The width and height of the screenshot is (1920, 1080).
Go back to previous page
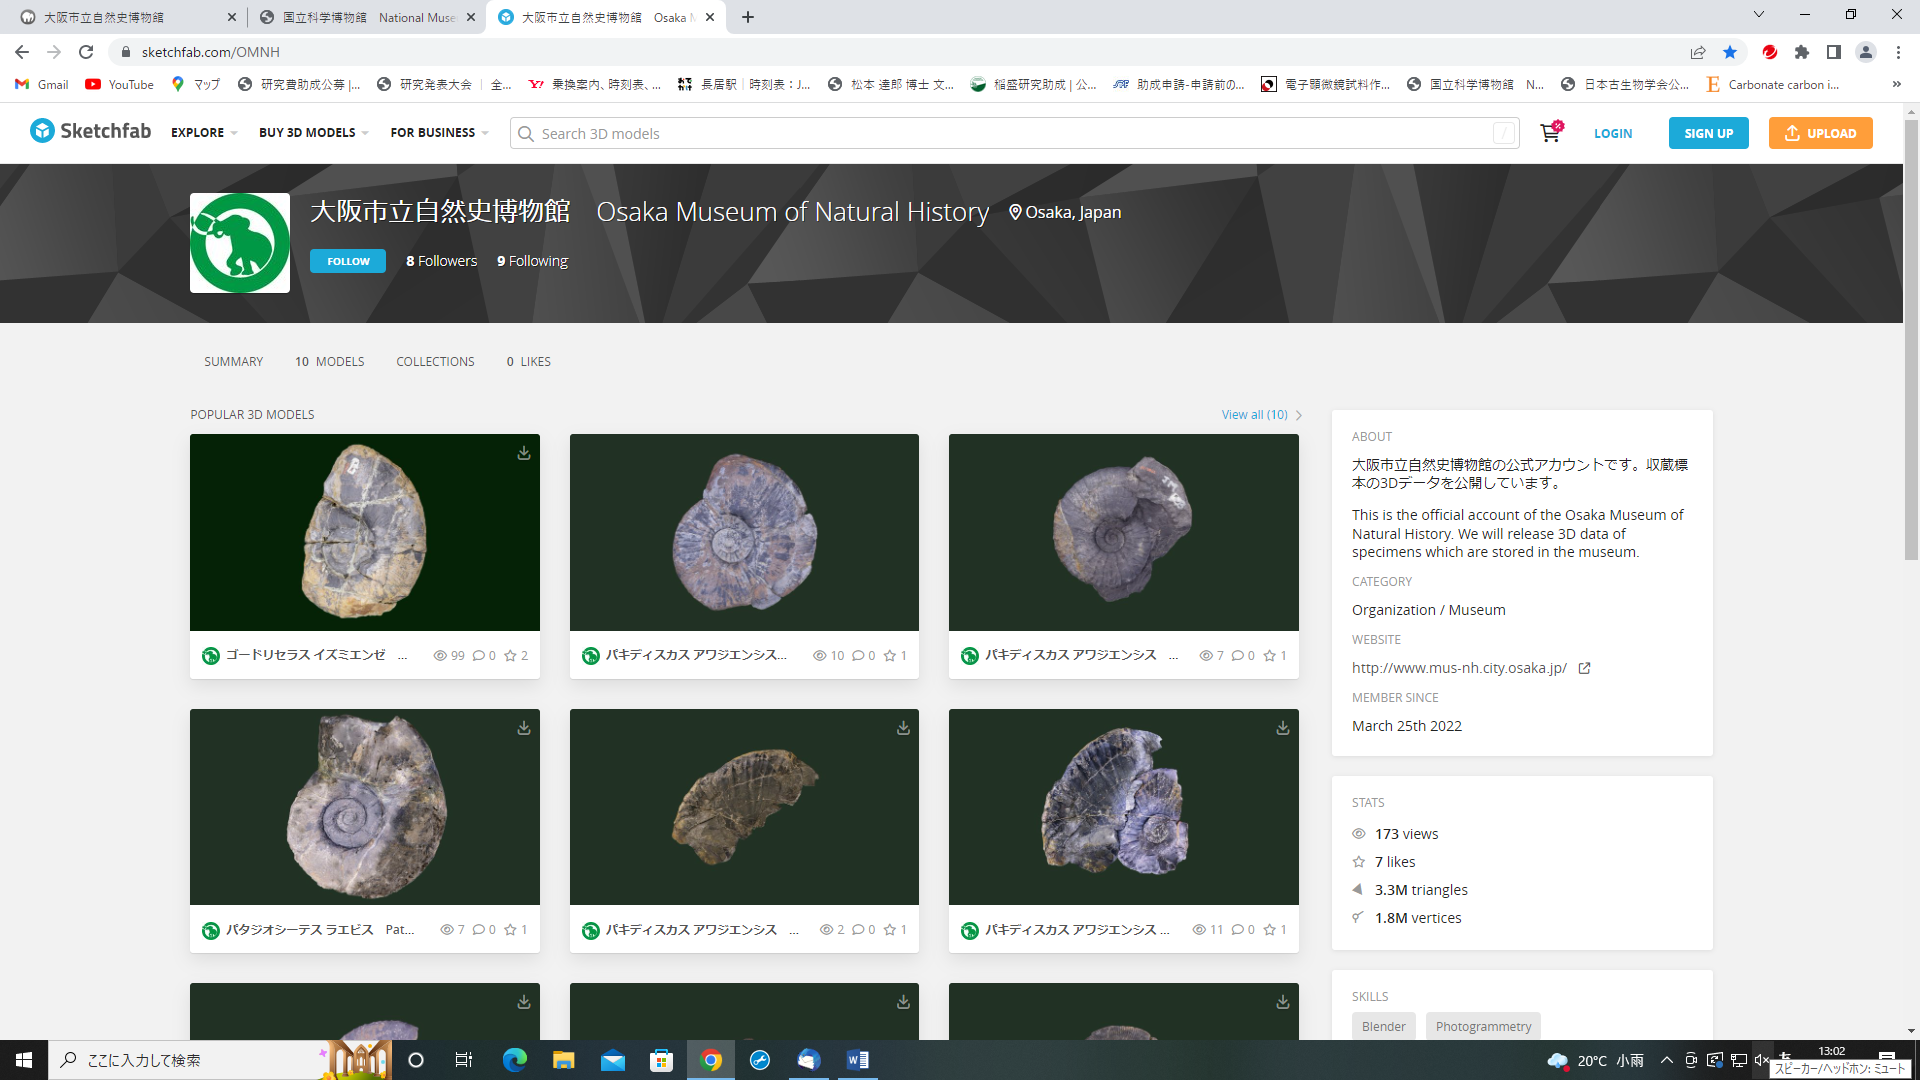tap(22, 52)
